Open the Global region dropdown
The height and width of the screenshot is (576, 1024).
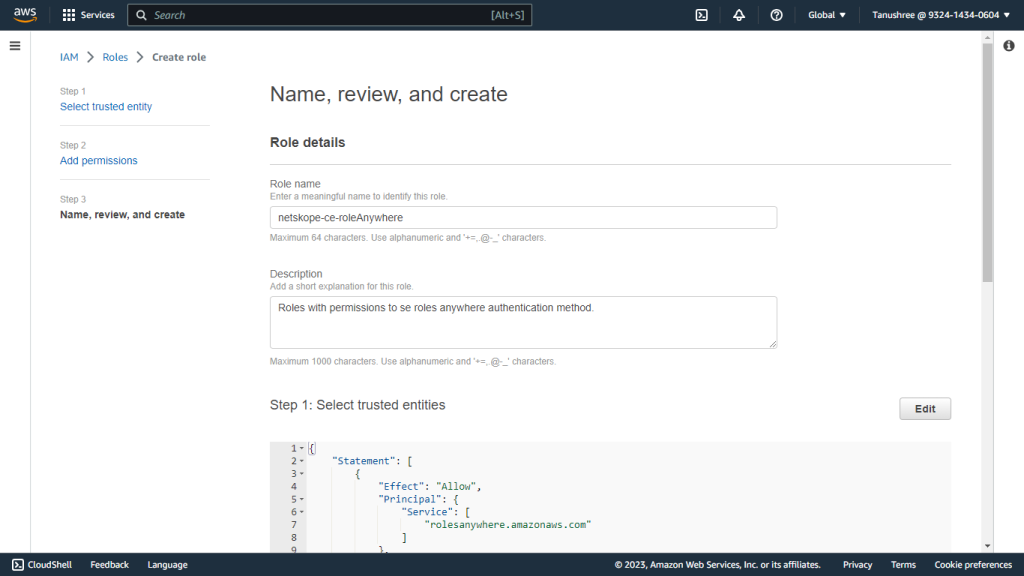click(x=827, y=15)
